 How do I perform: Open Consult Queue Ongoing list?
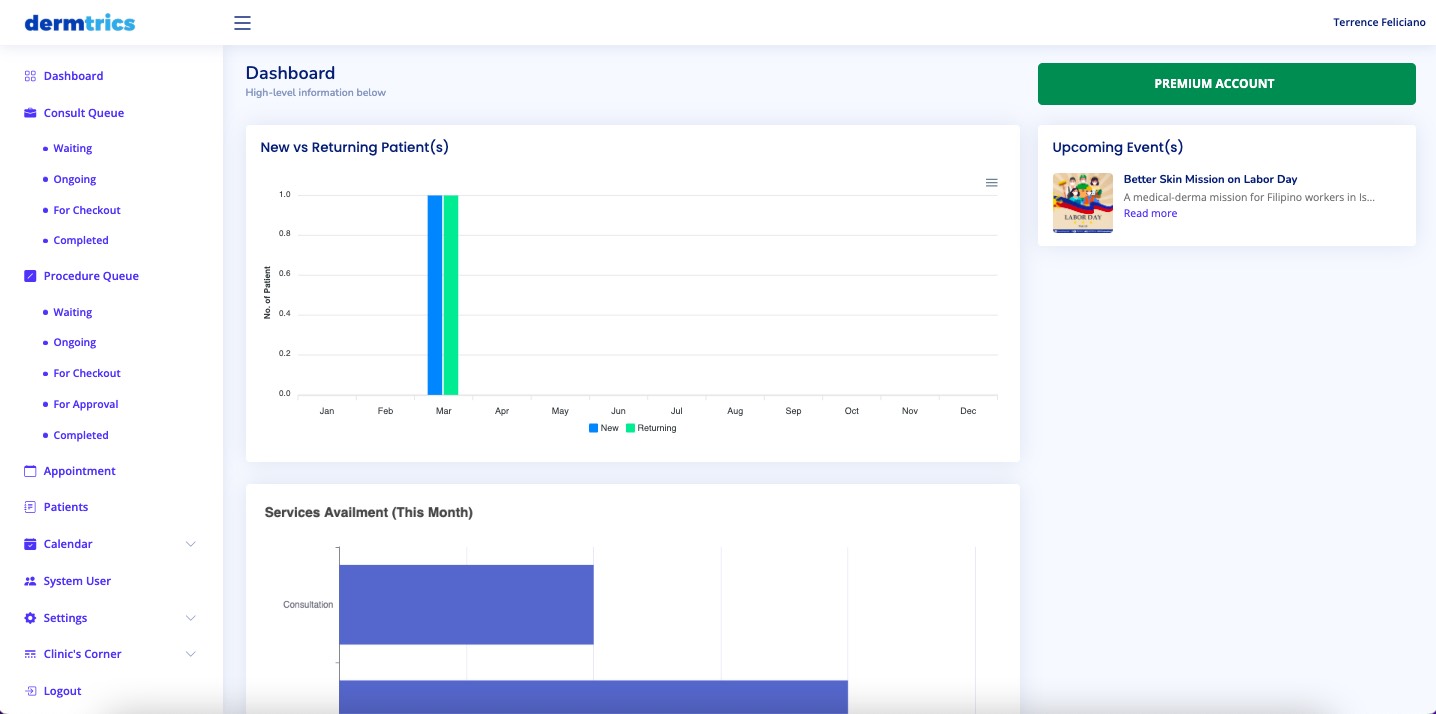point(74,179)
